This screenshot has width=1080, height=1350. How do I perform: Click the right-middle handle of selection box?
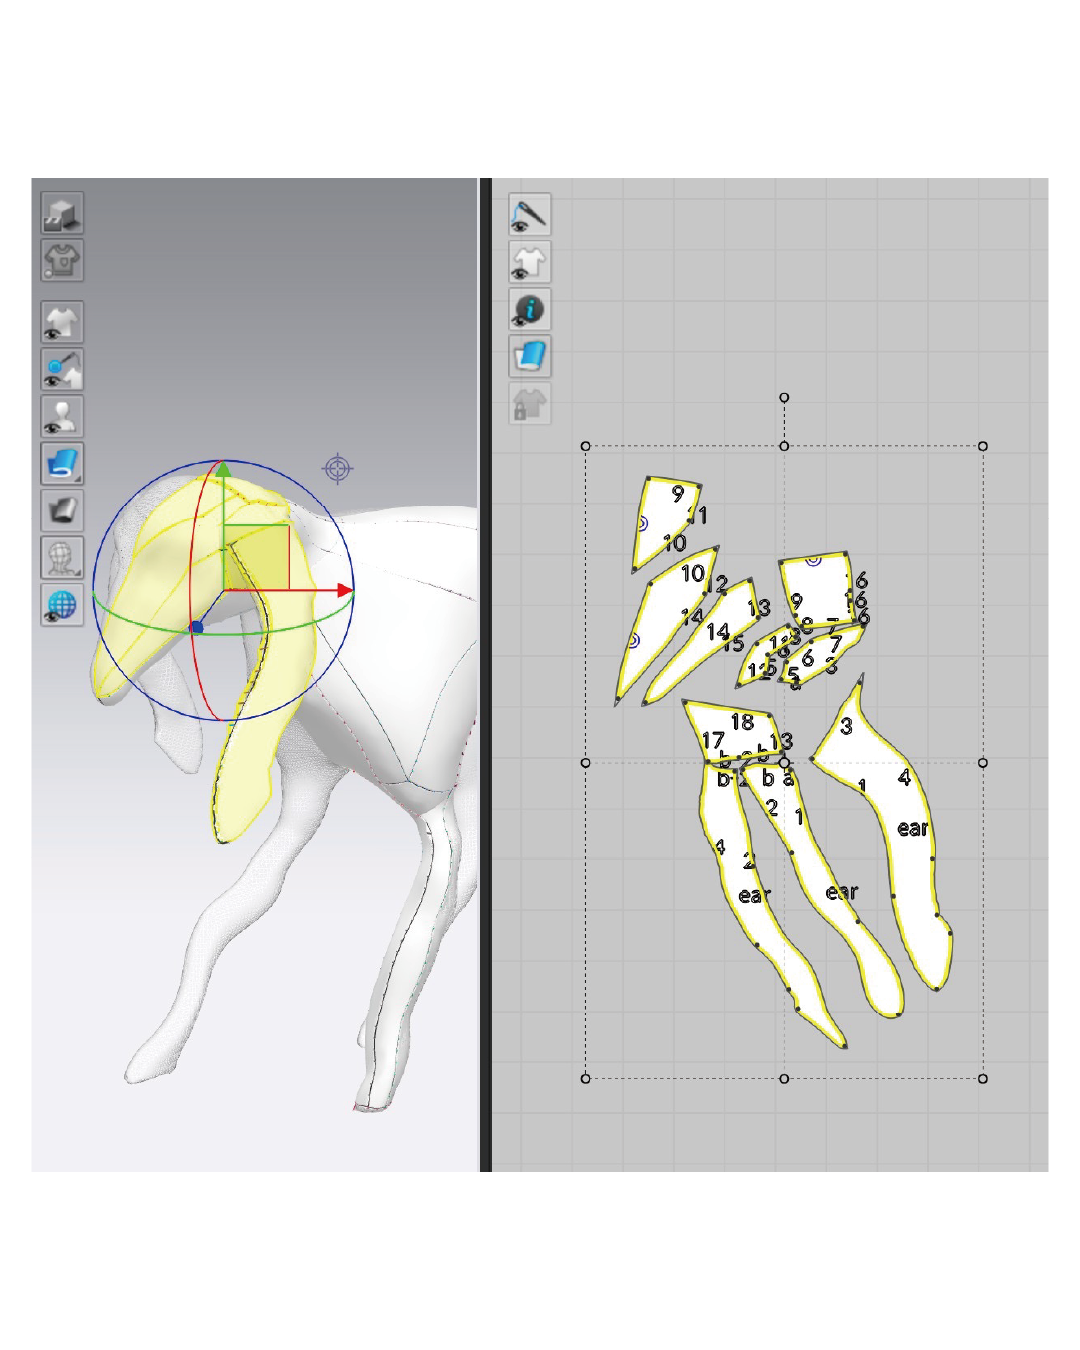click(x=983, y=762)
